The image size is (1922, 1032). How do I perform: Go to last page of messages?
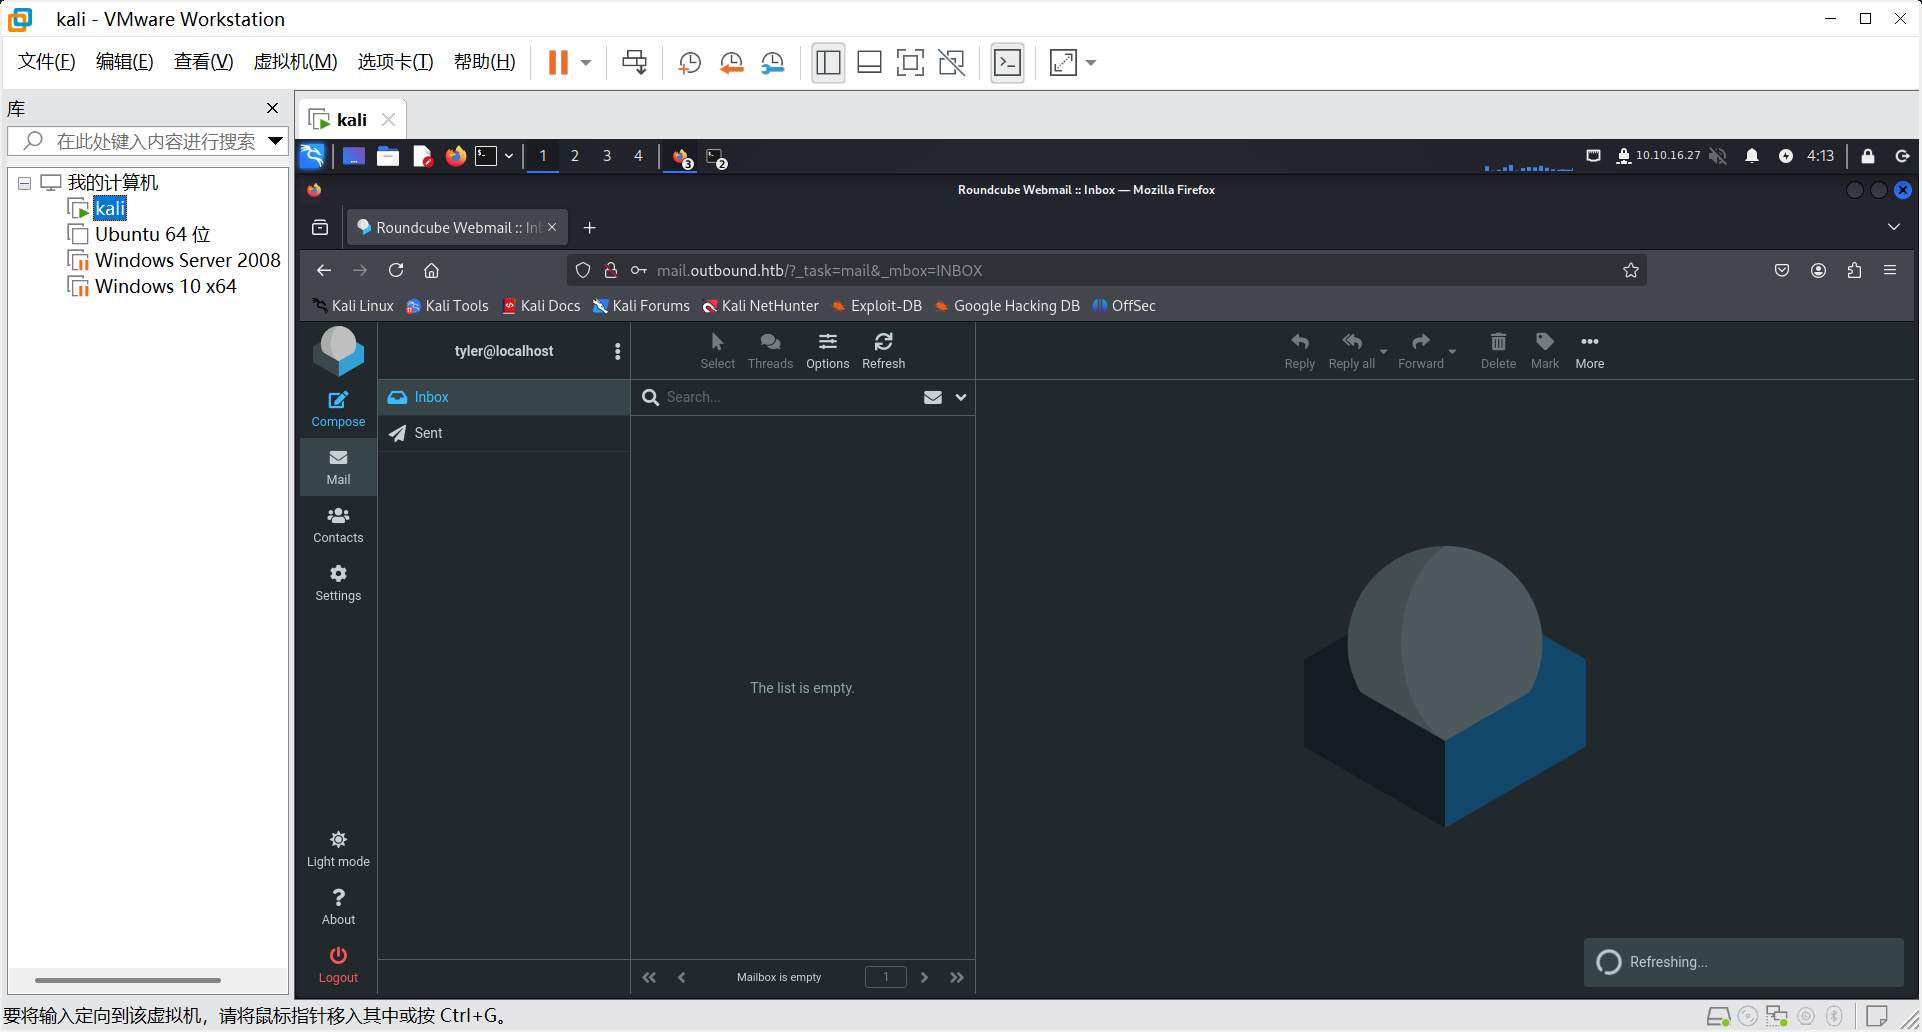coord(957,977)
